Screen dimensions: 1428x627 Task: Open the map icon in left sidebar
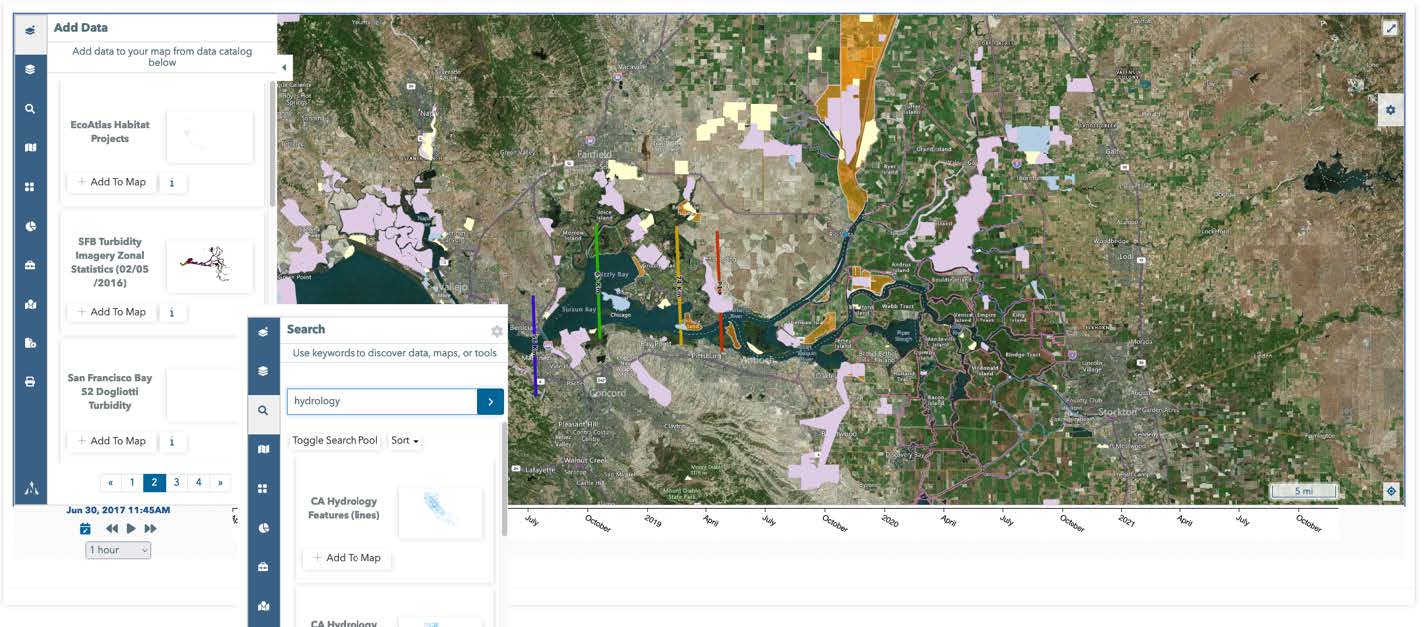[x=30, y=147]
